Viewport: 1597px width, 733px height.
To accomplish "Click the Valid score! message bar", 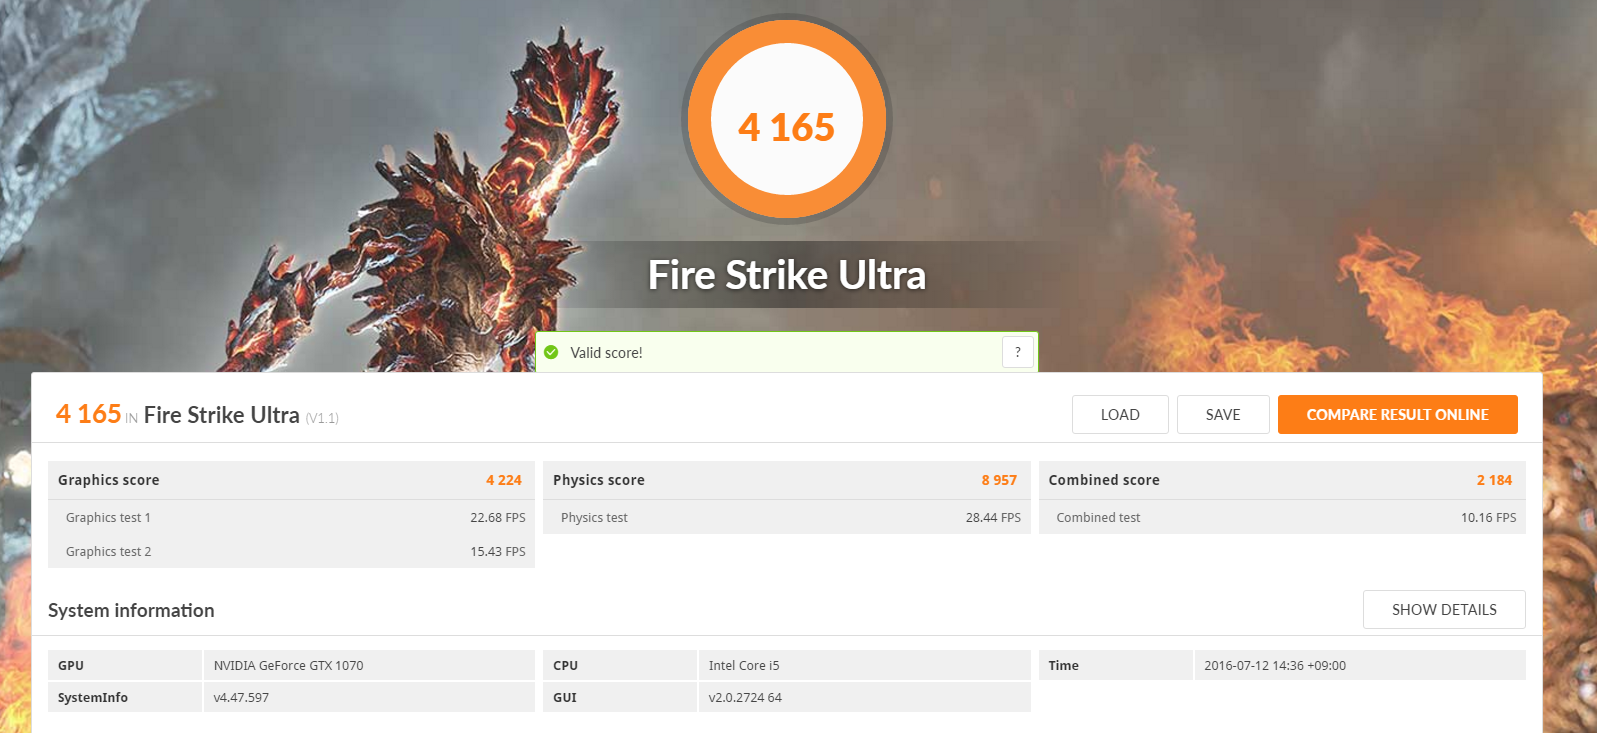I will (787, 352).
